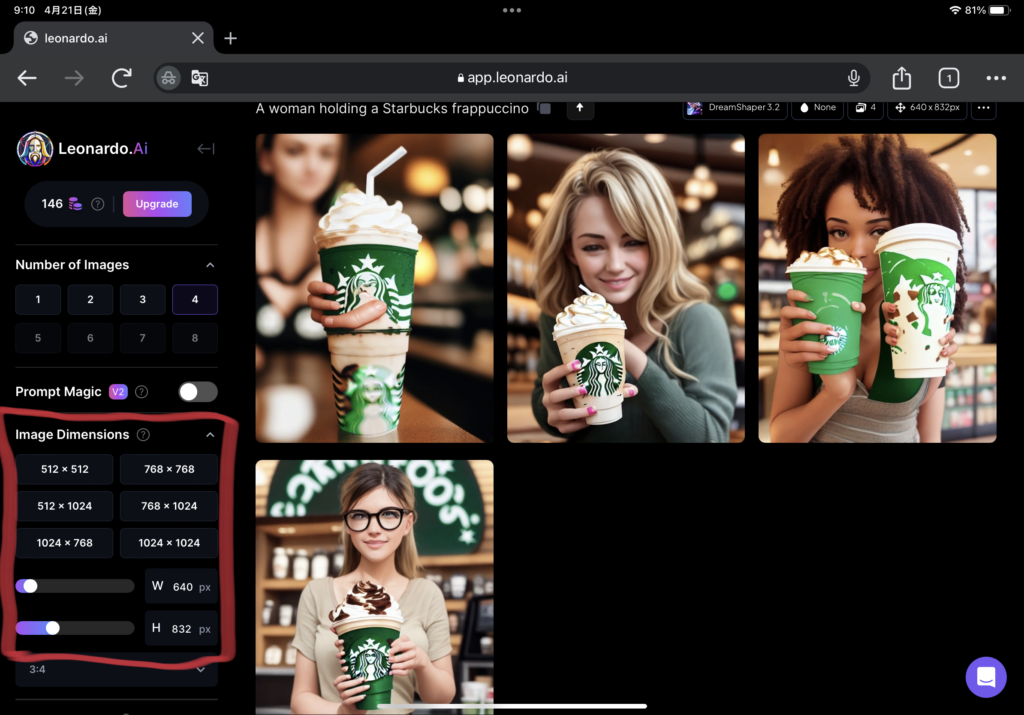Viewport: 1024px width, 715px height.
Task: Open the blonde woman generated image
Action: pyautogui.click(x=626, y=288)
